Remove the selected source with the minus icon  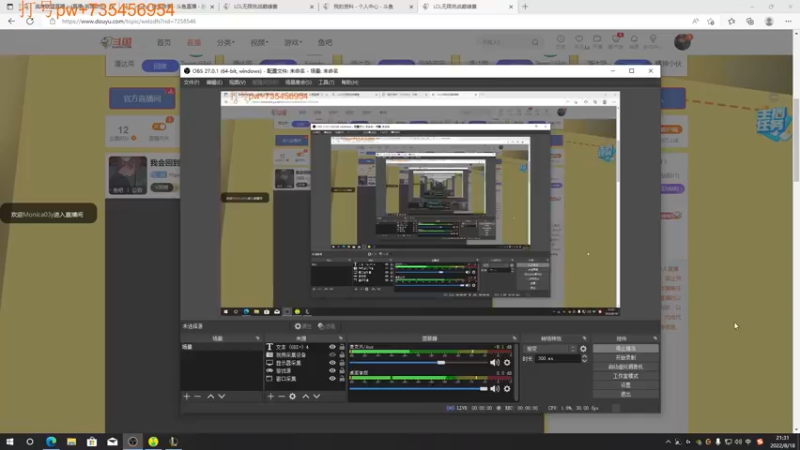(x=281, y=396)
